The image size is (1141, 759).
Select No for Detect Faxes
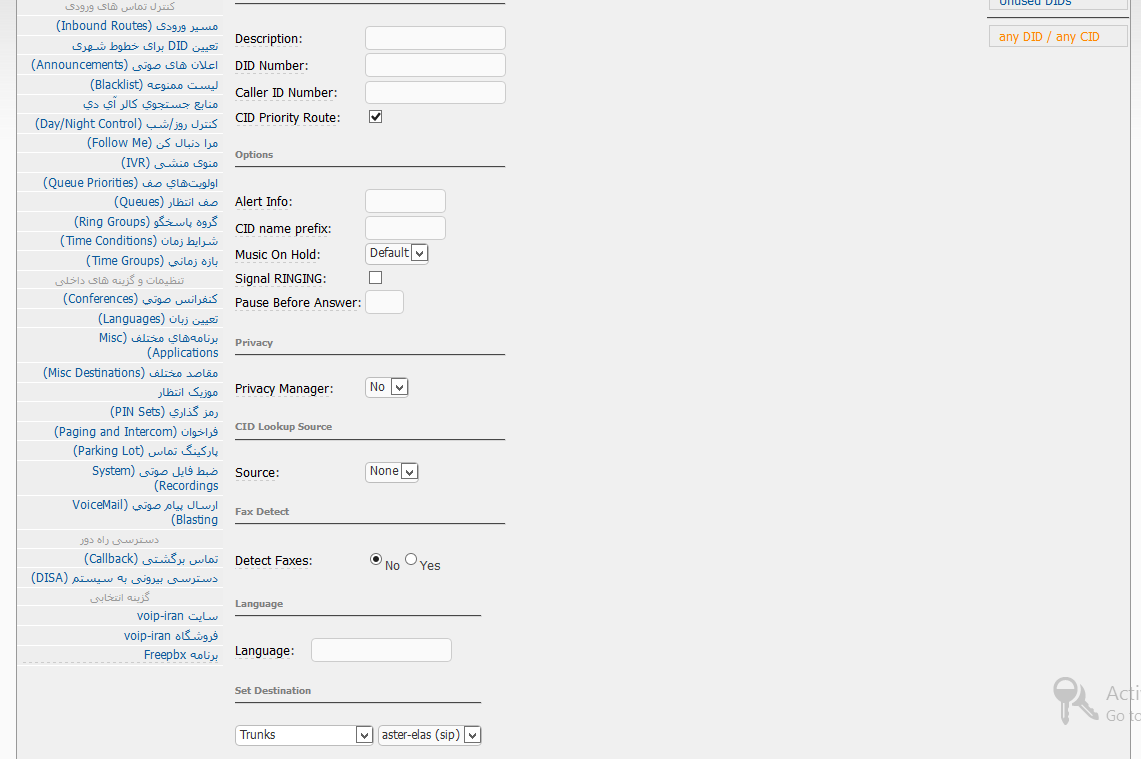(376, 560)
